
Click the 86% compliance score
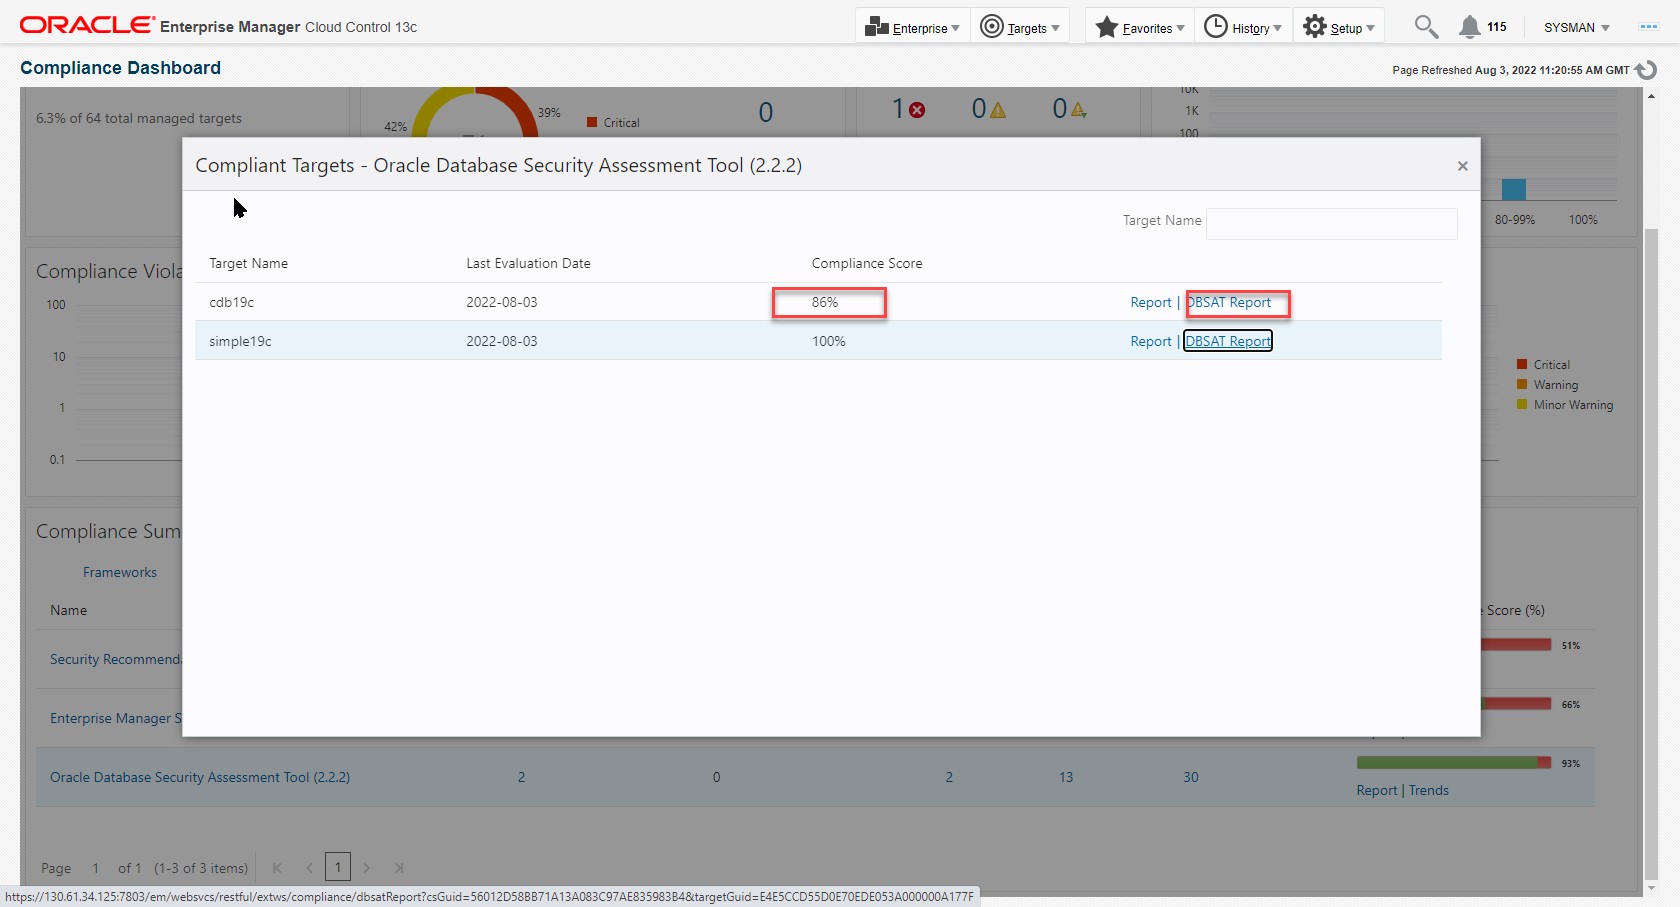pyautogui.click(x=825, y=302)
